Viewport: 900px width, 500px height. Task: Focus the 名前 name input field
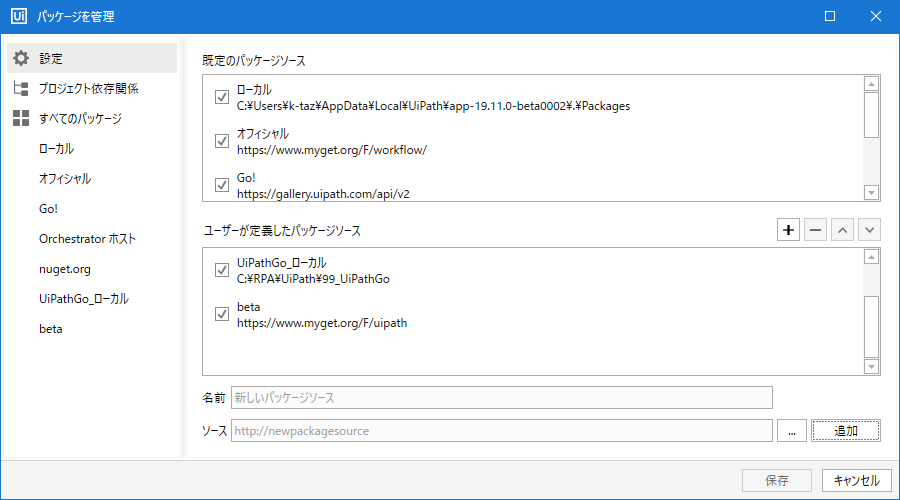[x=502, y=397]
